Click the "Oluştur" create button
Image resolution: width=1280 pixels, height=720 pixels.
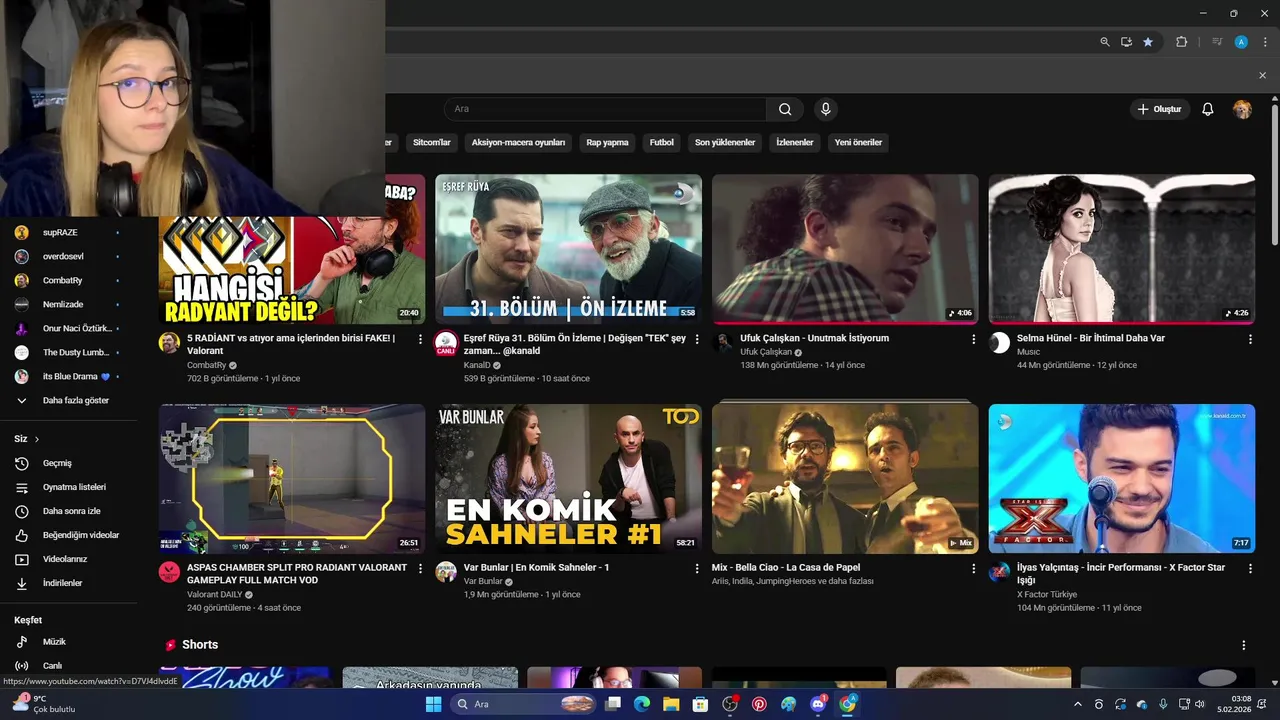1160,109
